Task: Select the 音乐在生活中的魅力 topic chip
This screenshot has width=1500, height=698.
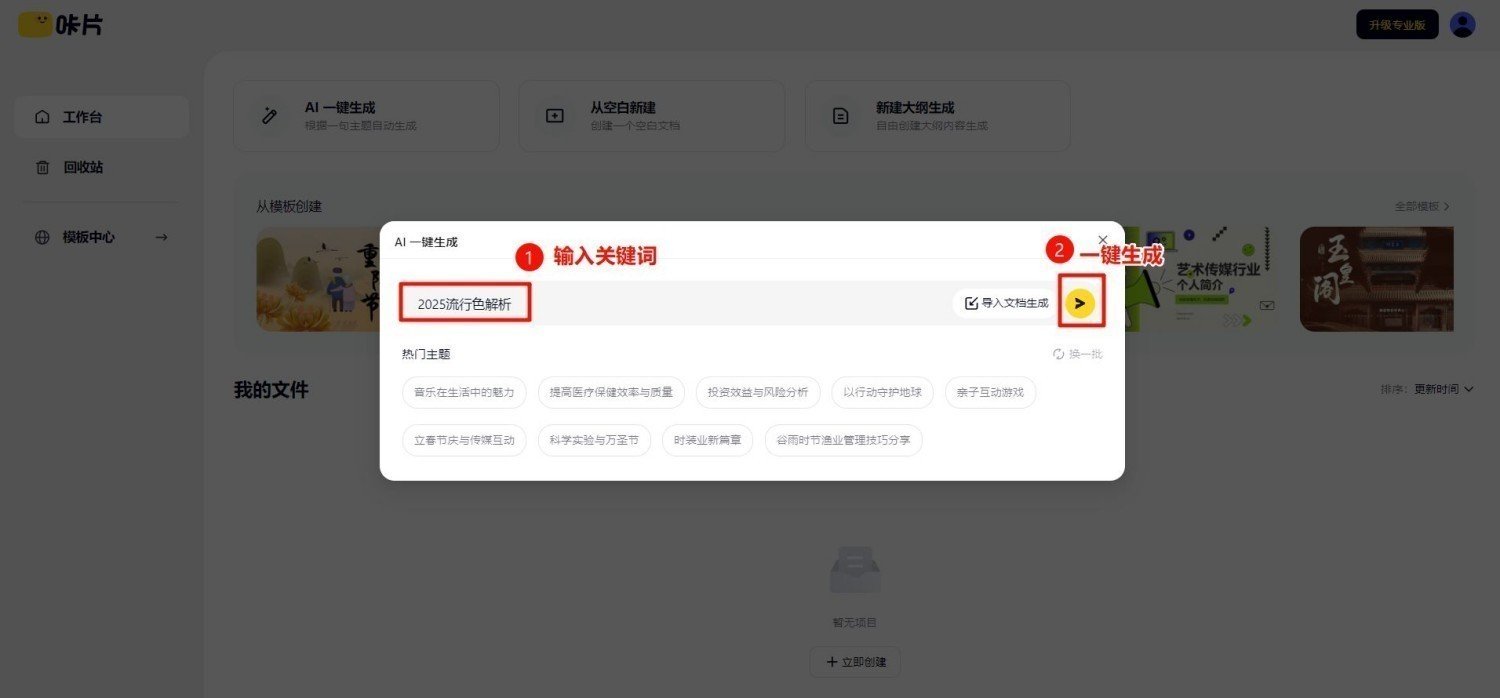Action: (464, 392)
